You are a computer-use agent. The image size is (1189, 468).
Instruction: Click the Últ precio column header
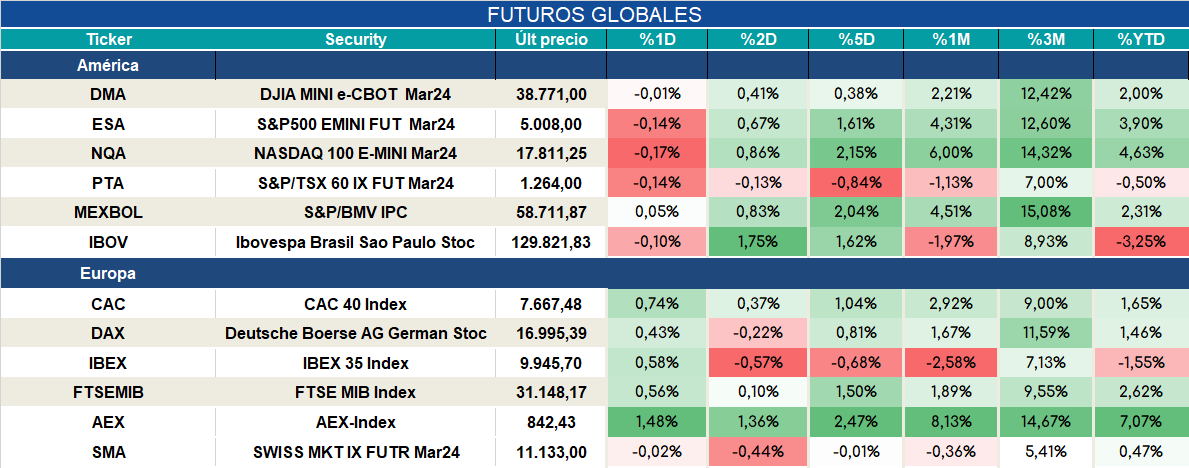pyautogui.click(x=551, y=40)
